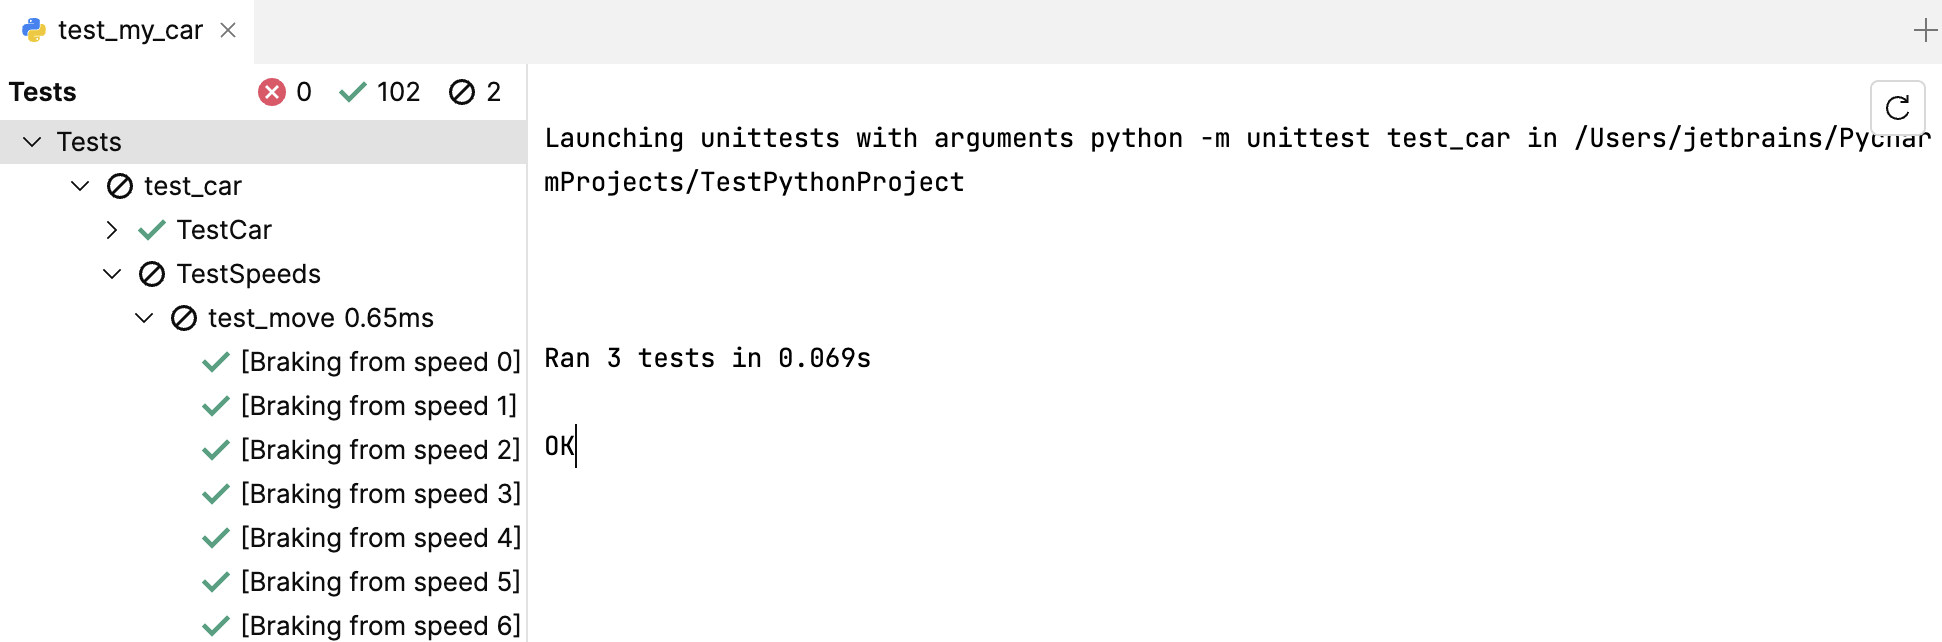Collapse the TestSpeeds node
The height and width of the screenshot is (642, 1942).
(x=112, y=274)
